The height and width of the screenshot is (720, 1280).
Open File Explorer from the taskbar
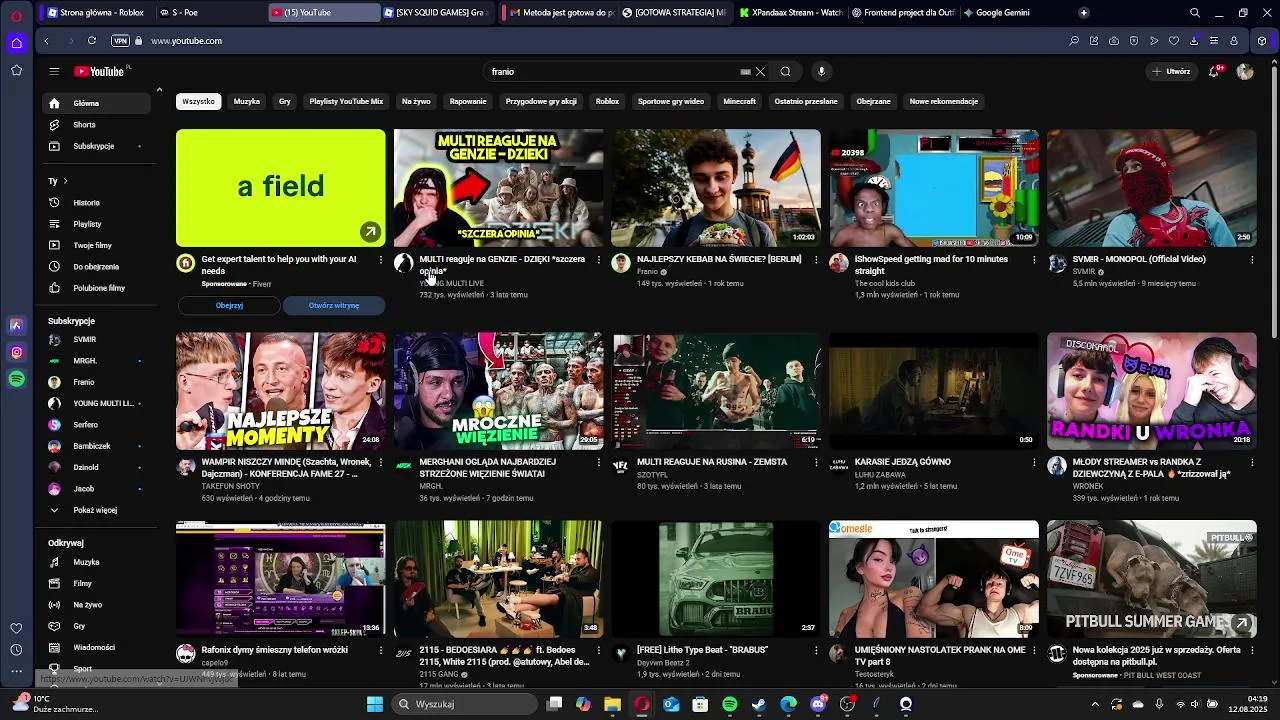coord(612,704)
